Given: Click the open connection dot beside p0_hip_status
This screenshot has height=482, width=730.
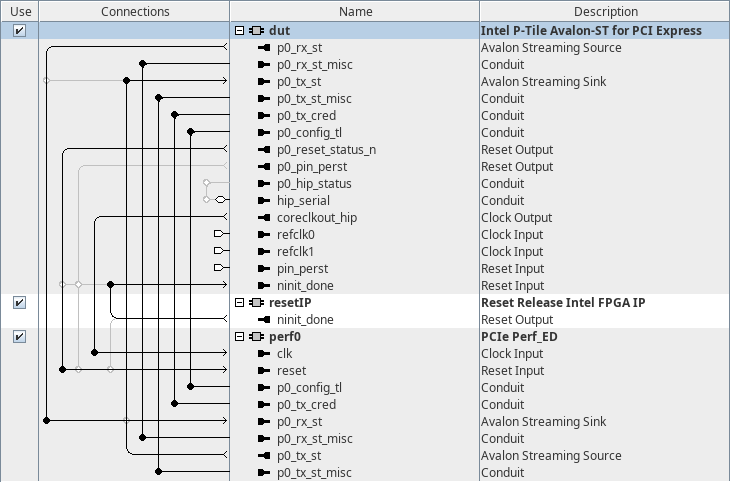Looking at the screenshot, I should point(206,184).
